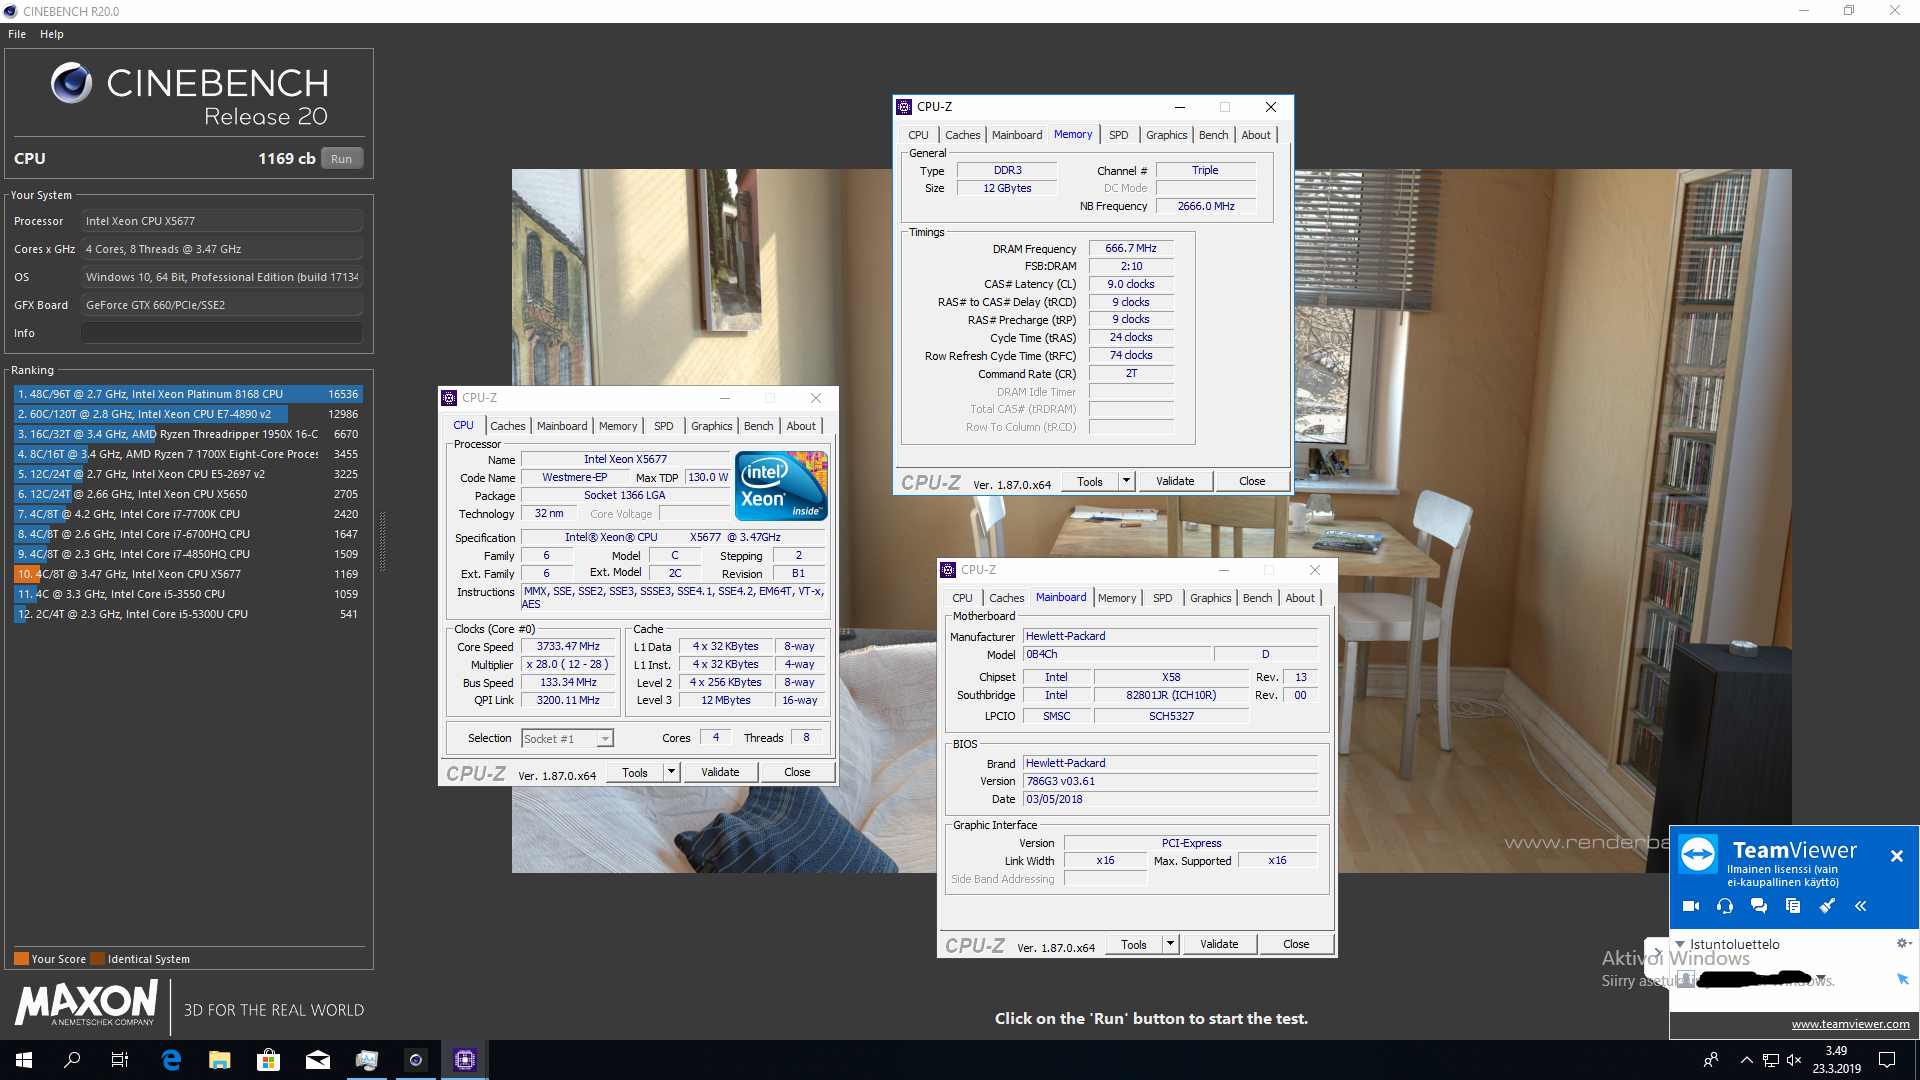Image resolution: width=1920 pixels, height=1080 pixels.
Task: Open the Windows Start menu
Action: coord(24,1060)
